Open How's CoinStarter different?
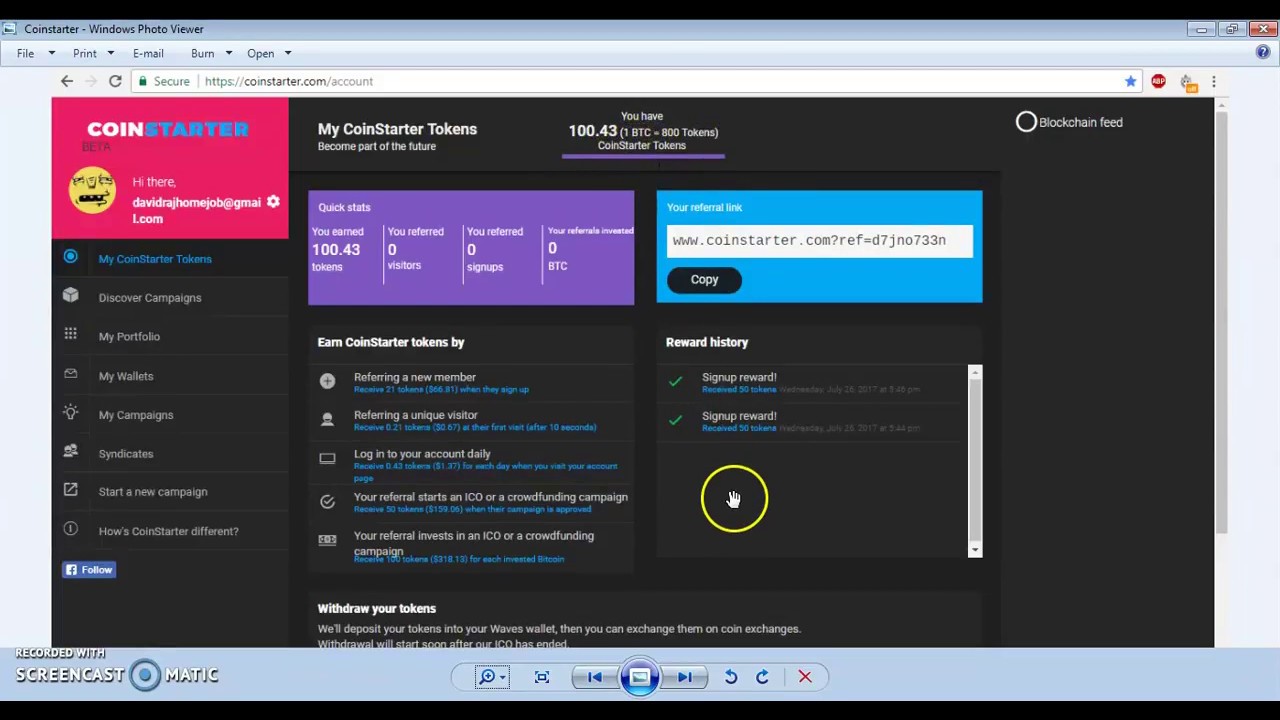Viewport: 1280px width, 720px height. pos(168,531)
